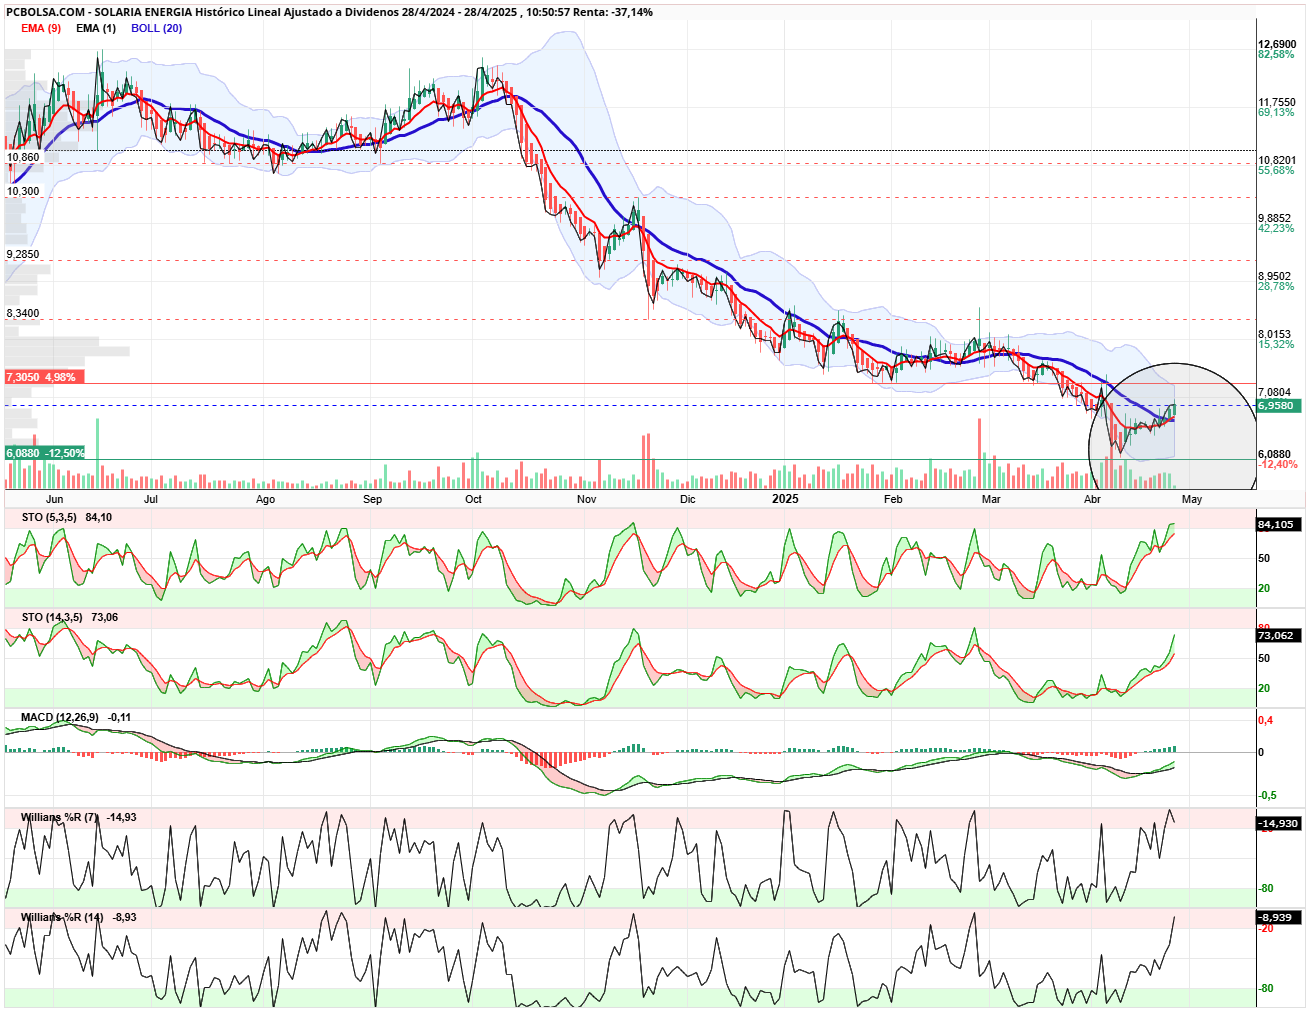Click the 0,4 label on the MACD scale
The width and height of the screenshot is (1310, 1012).
pyautogui.click(x=1266, y=720)
